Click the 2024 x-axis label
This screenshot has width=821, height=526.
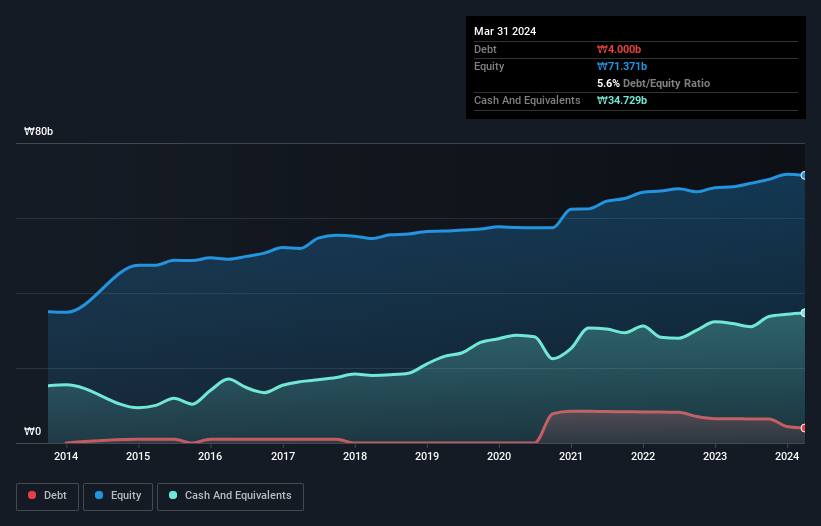tap(787, 456)
